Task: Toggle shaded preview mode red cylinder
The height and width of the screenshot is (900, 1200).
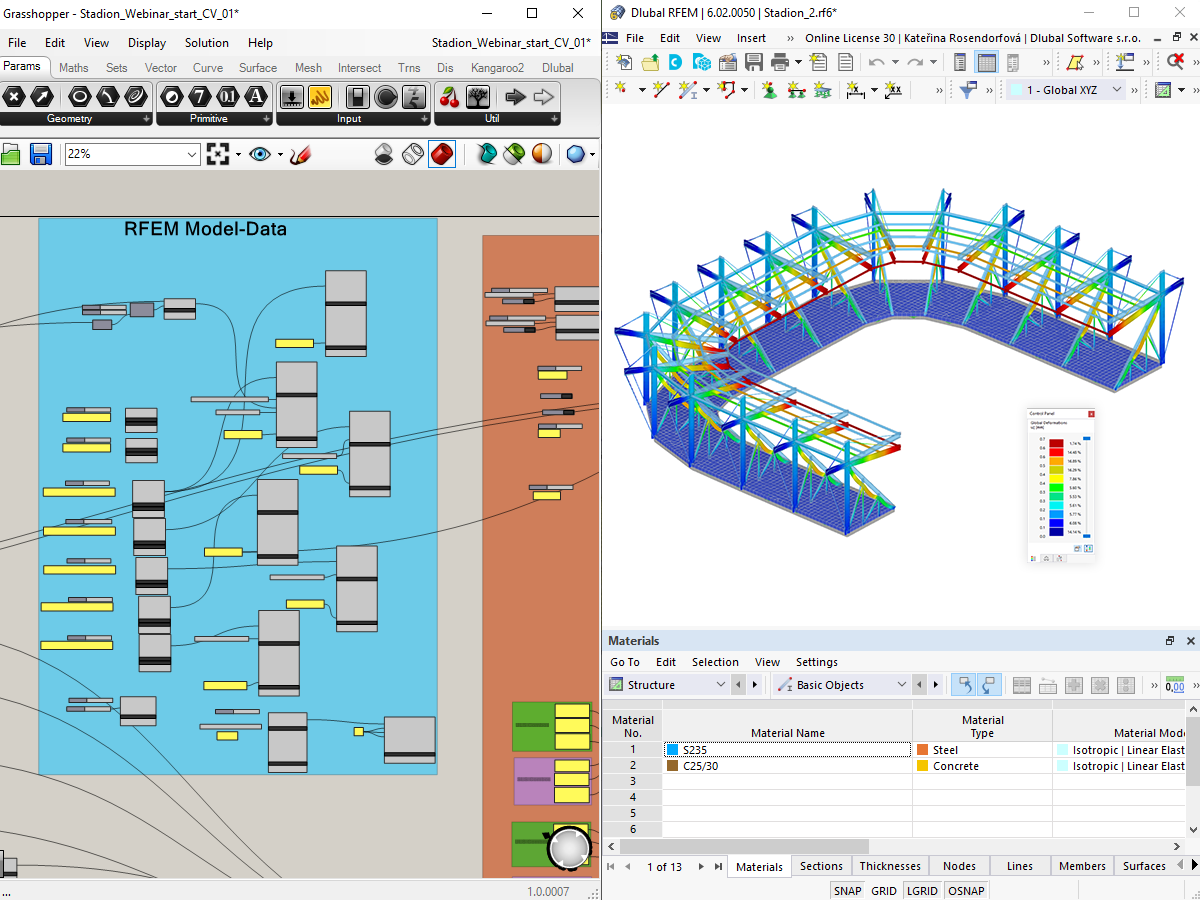Action: 442,154
